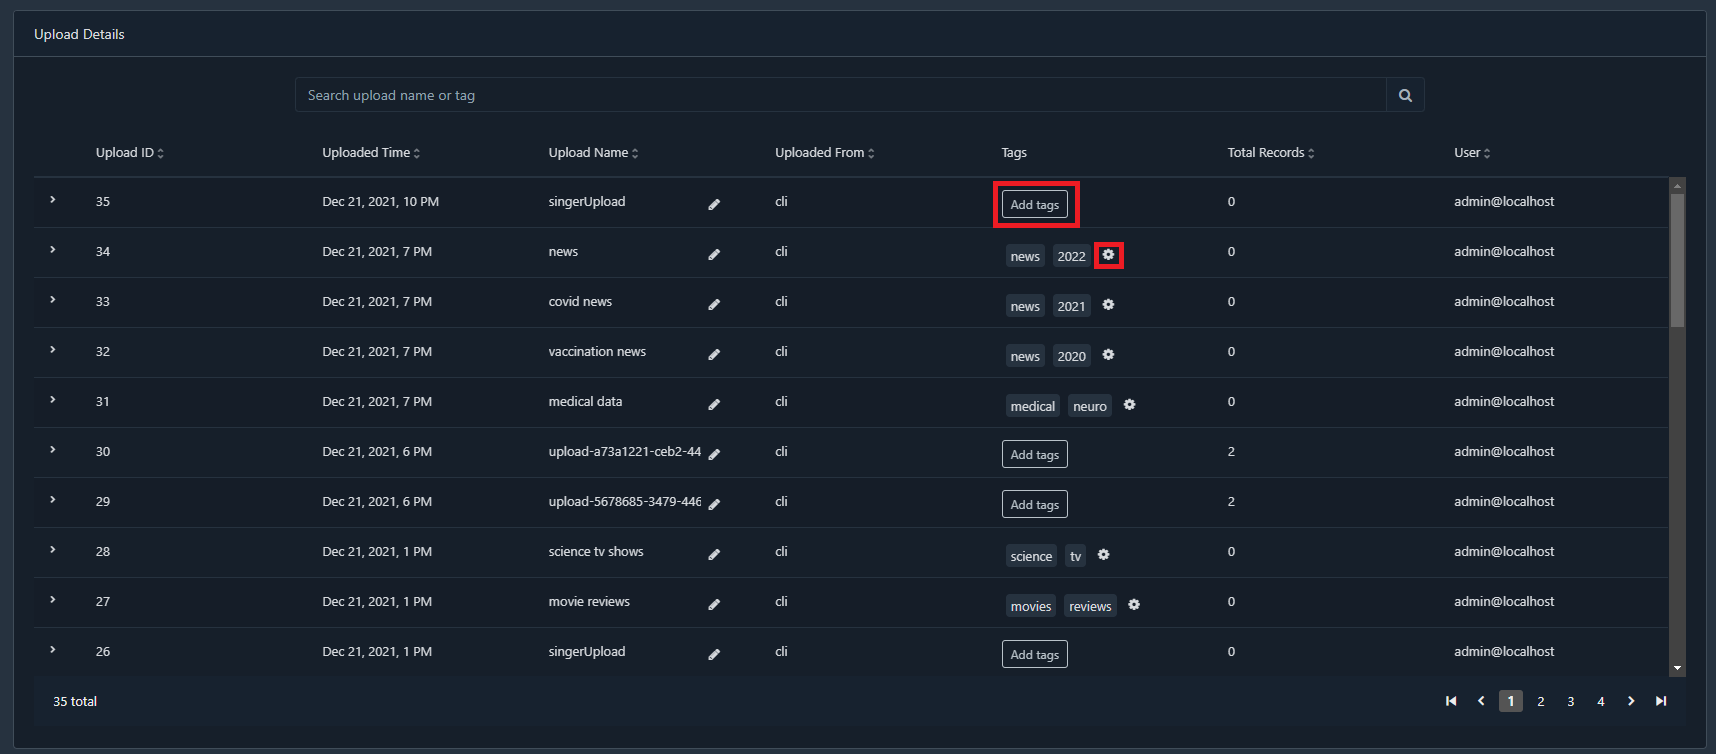This screenshot has height=754, width=1716.
Task: Click the movies tag chip
Action: pyautogui.click(x=1031, y=606)
